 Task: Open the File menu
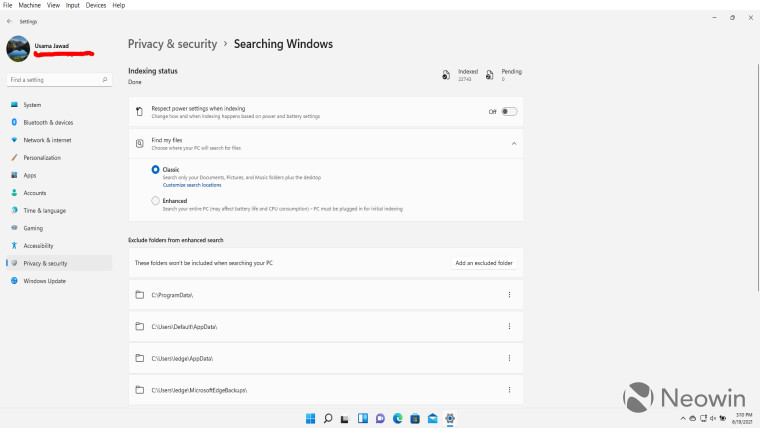pos(7,5)
